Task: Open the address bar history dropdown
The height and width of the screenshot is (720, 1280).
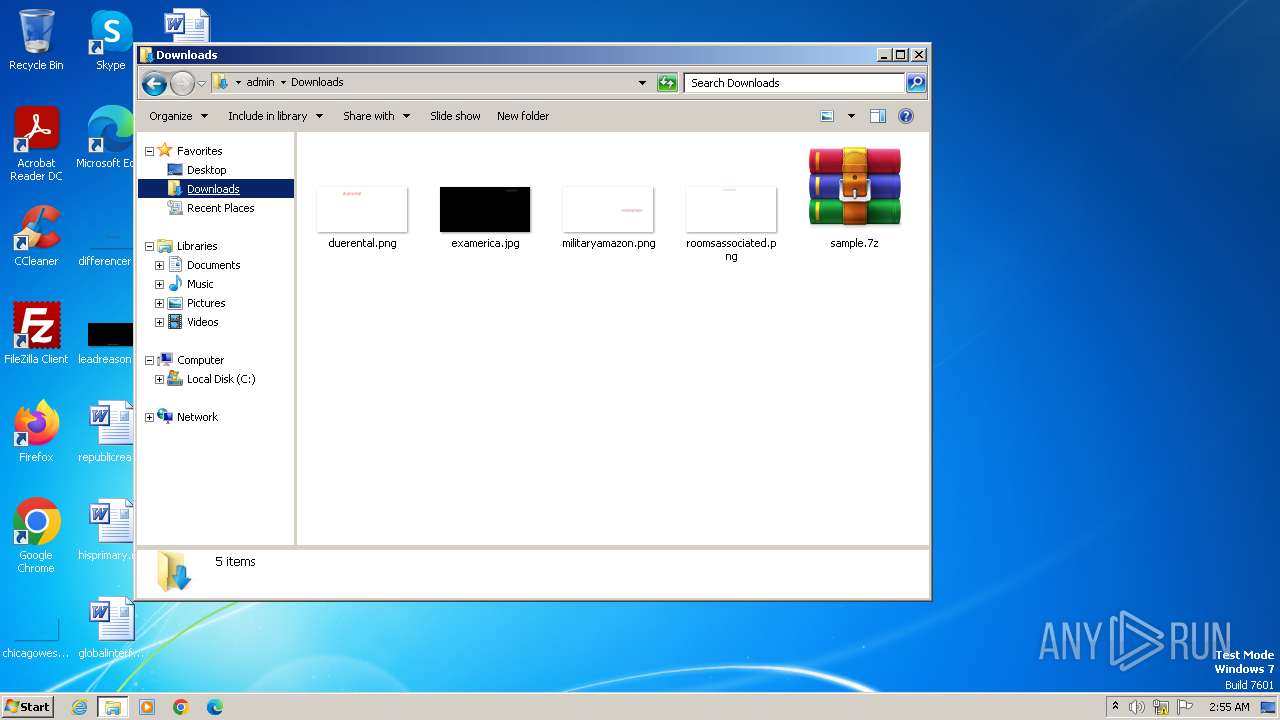Action: (x=642, y=83)
